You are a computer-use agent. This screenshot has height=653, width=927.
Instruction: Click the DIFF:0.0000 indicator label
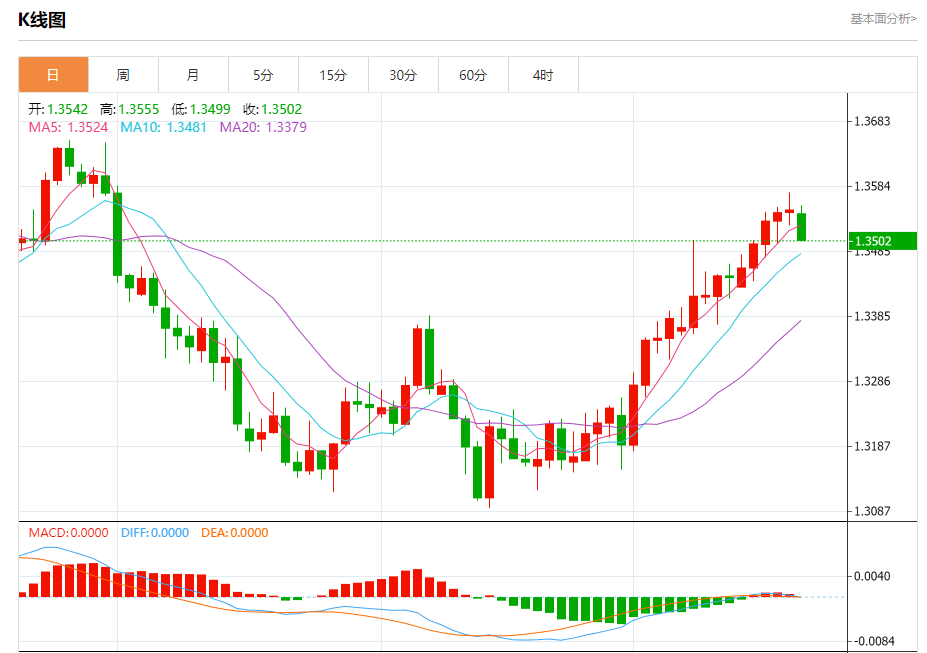coord(155,532)
